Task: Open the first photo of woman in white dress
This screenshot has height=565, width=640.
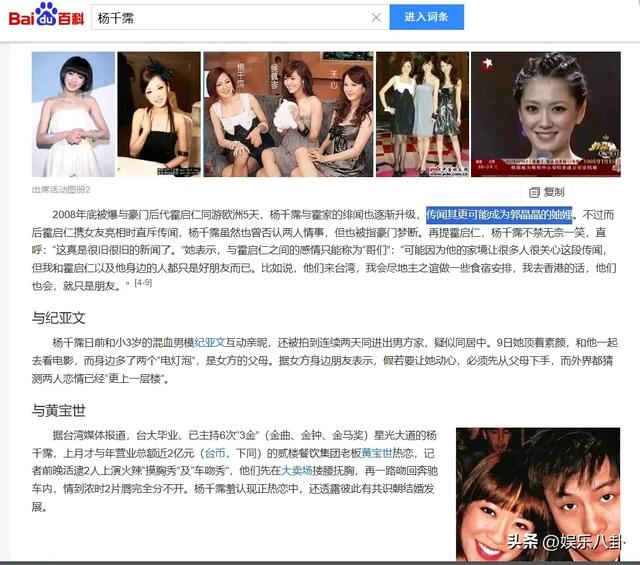Action: 73,114
